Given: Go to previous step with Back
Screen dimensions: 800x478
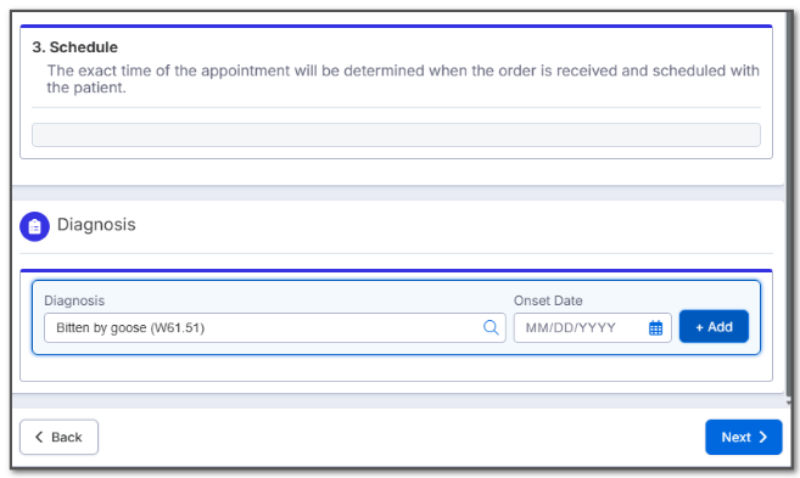Looking at the screenshot, I should point(59,437).
